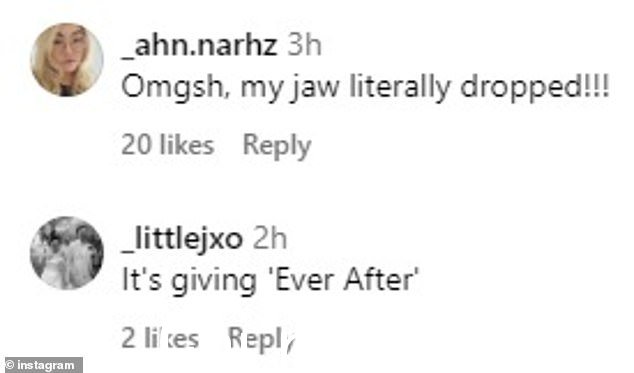Click the word 'dropped!!!' in the comment
Viewport: 634px width, 373px height.
[535, 88]
